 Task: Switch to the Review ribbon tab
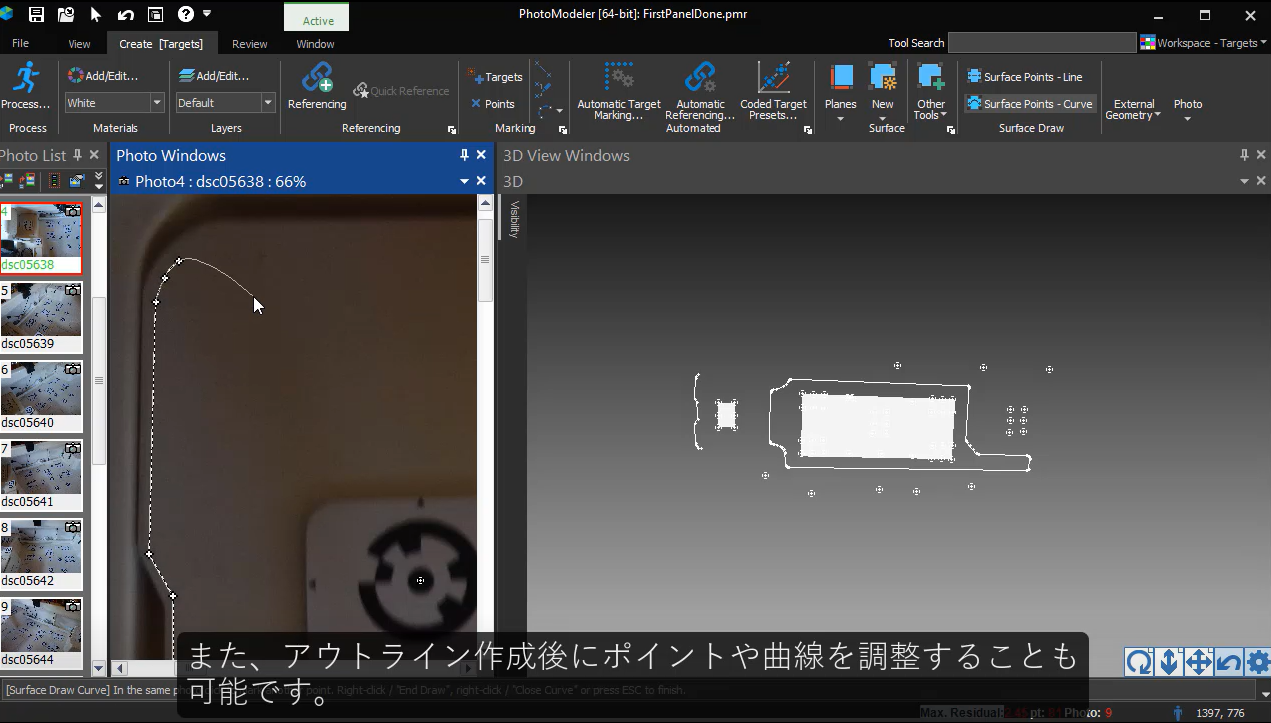pyautogui.click(x=249, y=44)
